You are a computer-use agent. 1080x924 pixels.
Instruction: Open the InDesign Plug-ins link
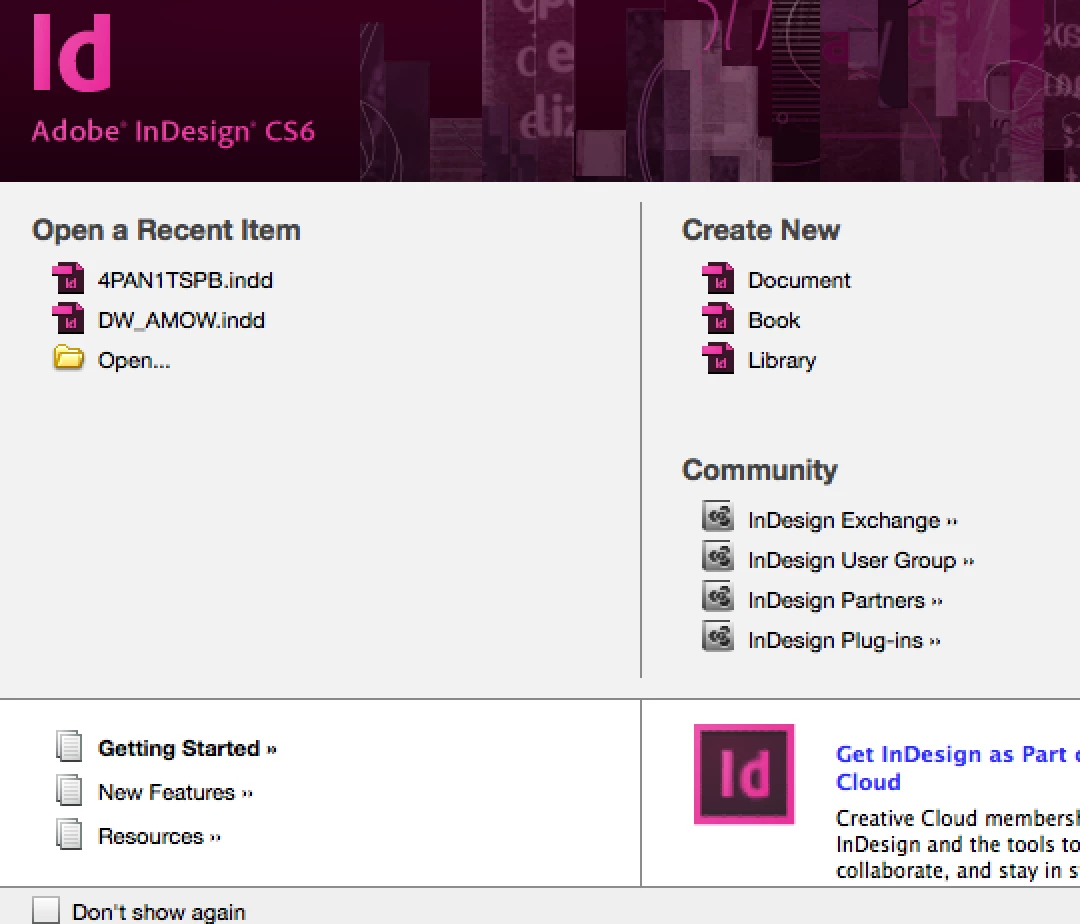[x=844, y=640]
